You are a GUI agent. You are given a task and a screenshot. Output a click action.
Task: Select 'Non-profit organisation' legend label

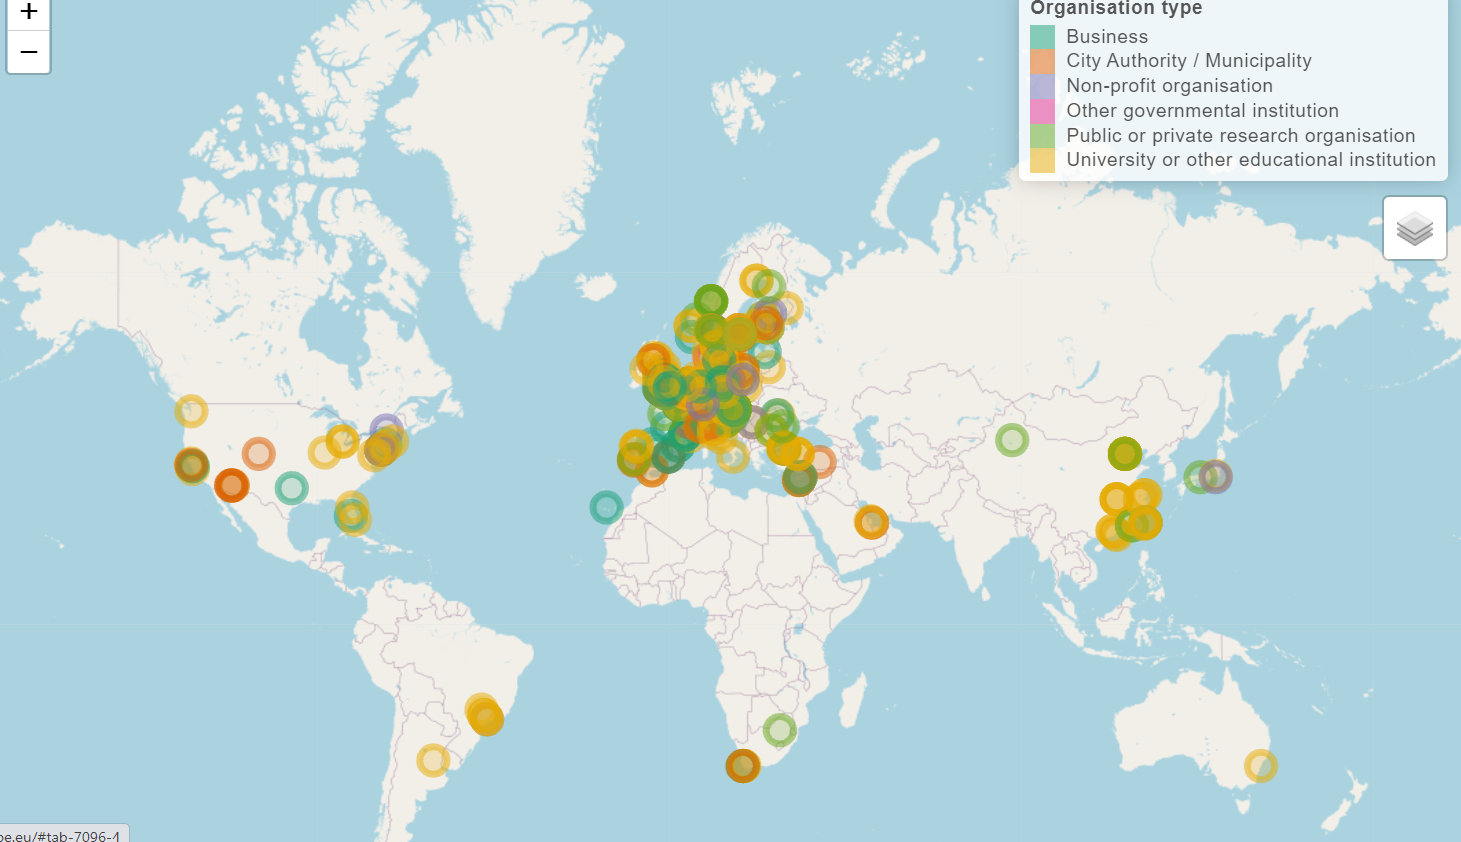click(1169, 86)
